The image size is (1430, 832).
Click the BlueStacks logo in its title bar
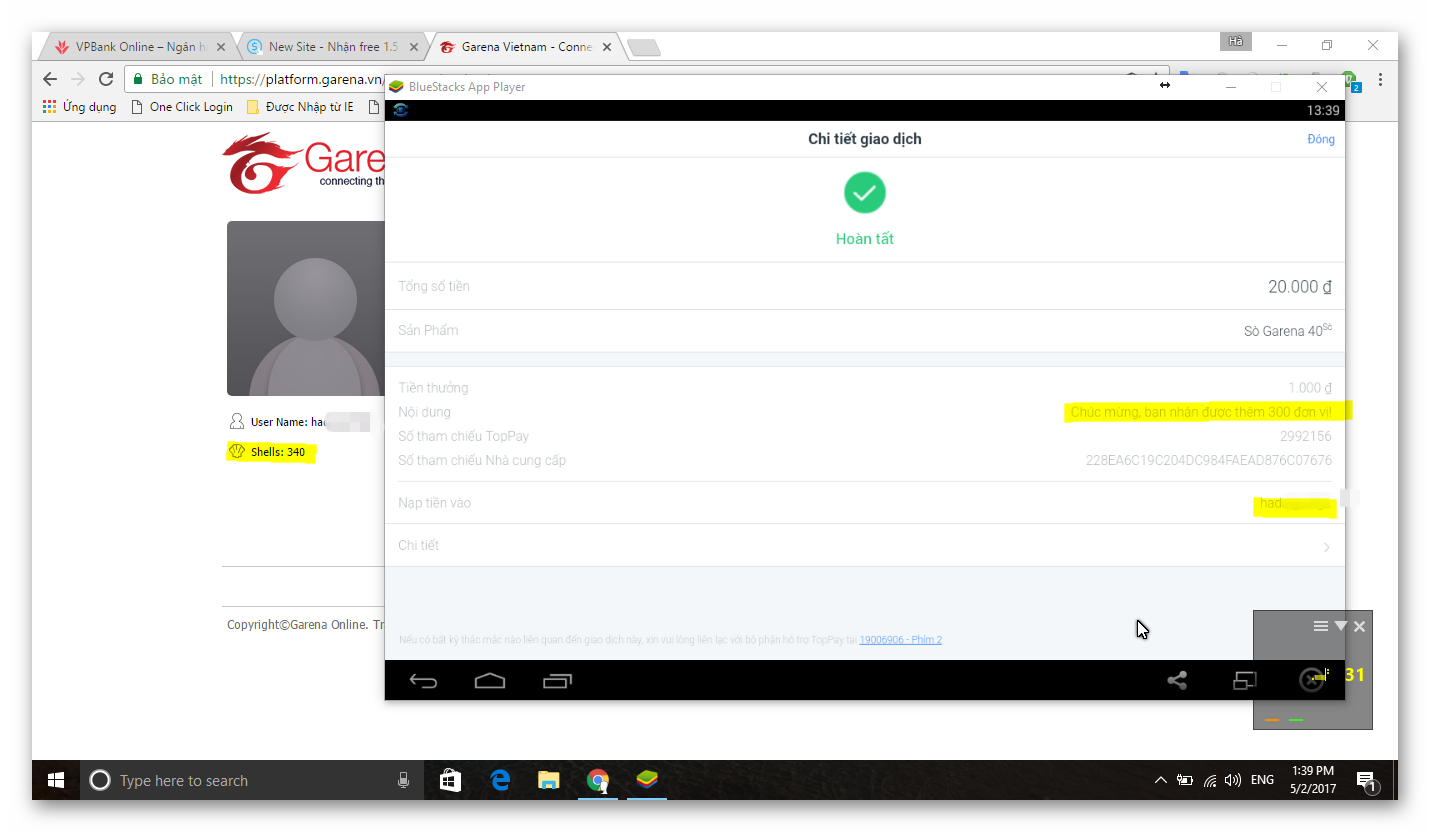[397, 87]
